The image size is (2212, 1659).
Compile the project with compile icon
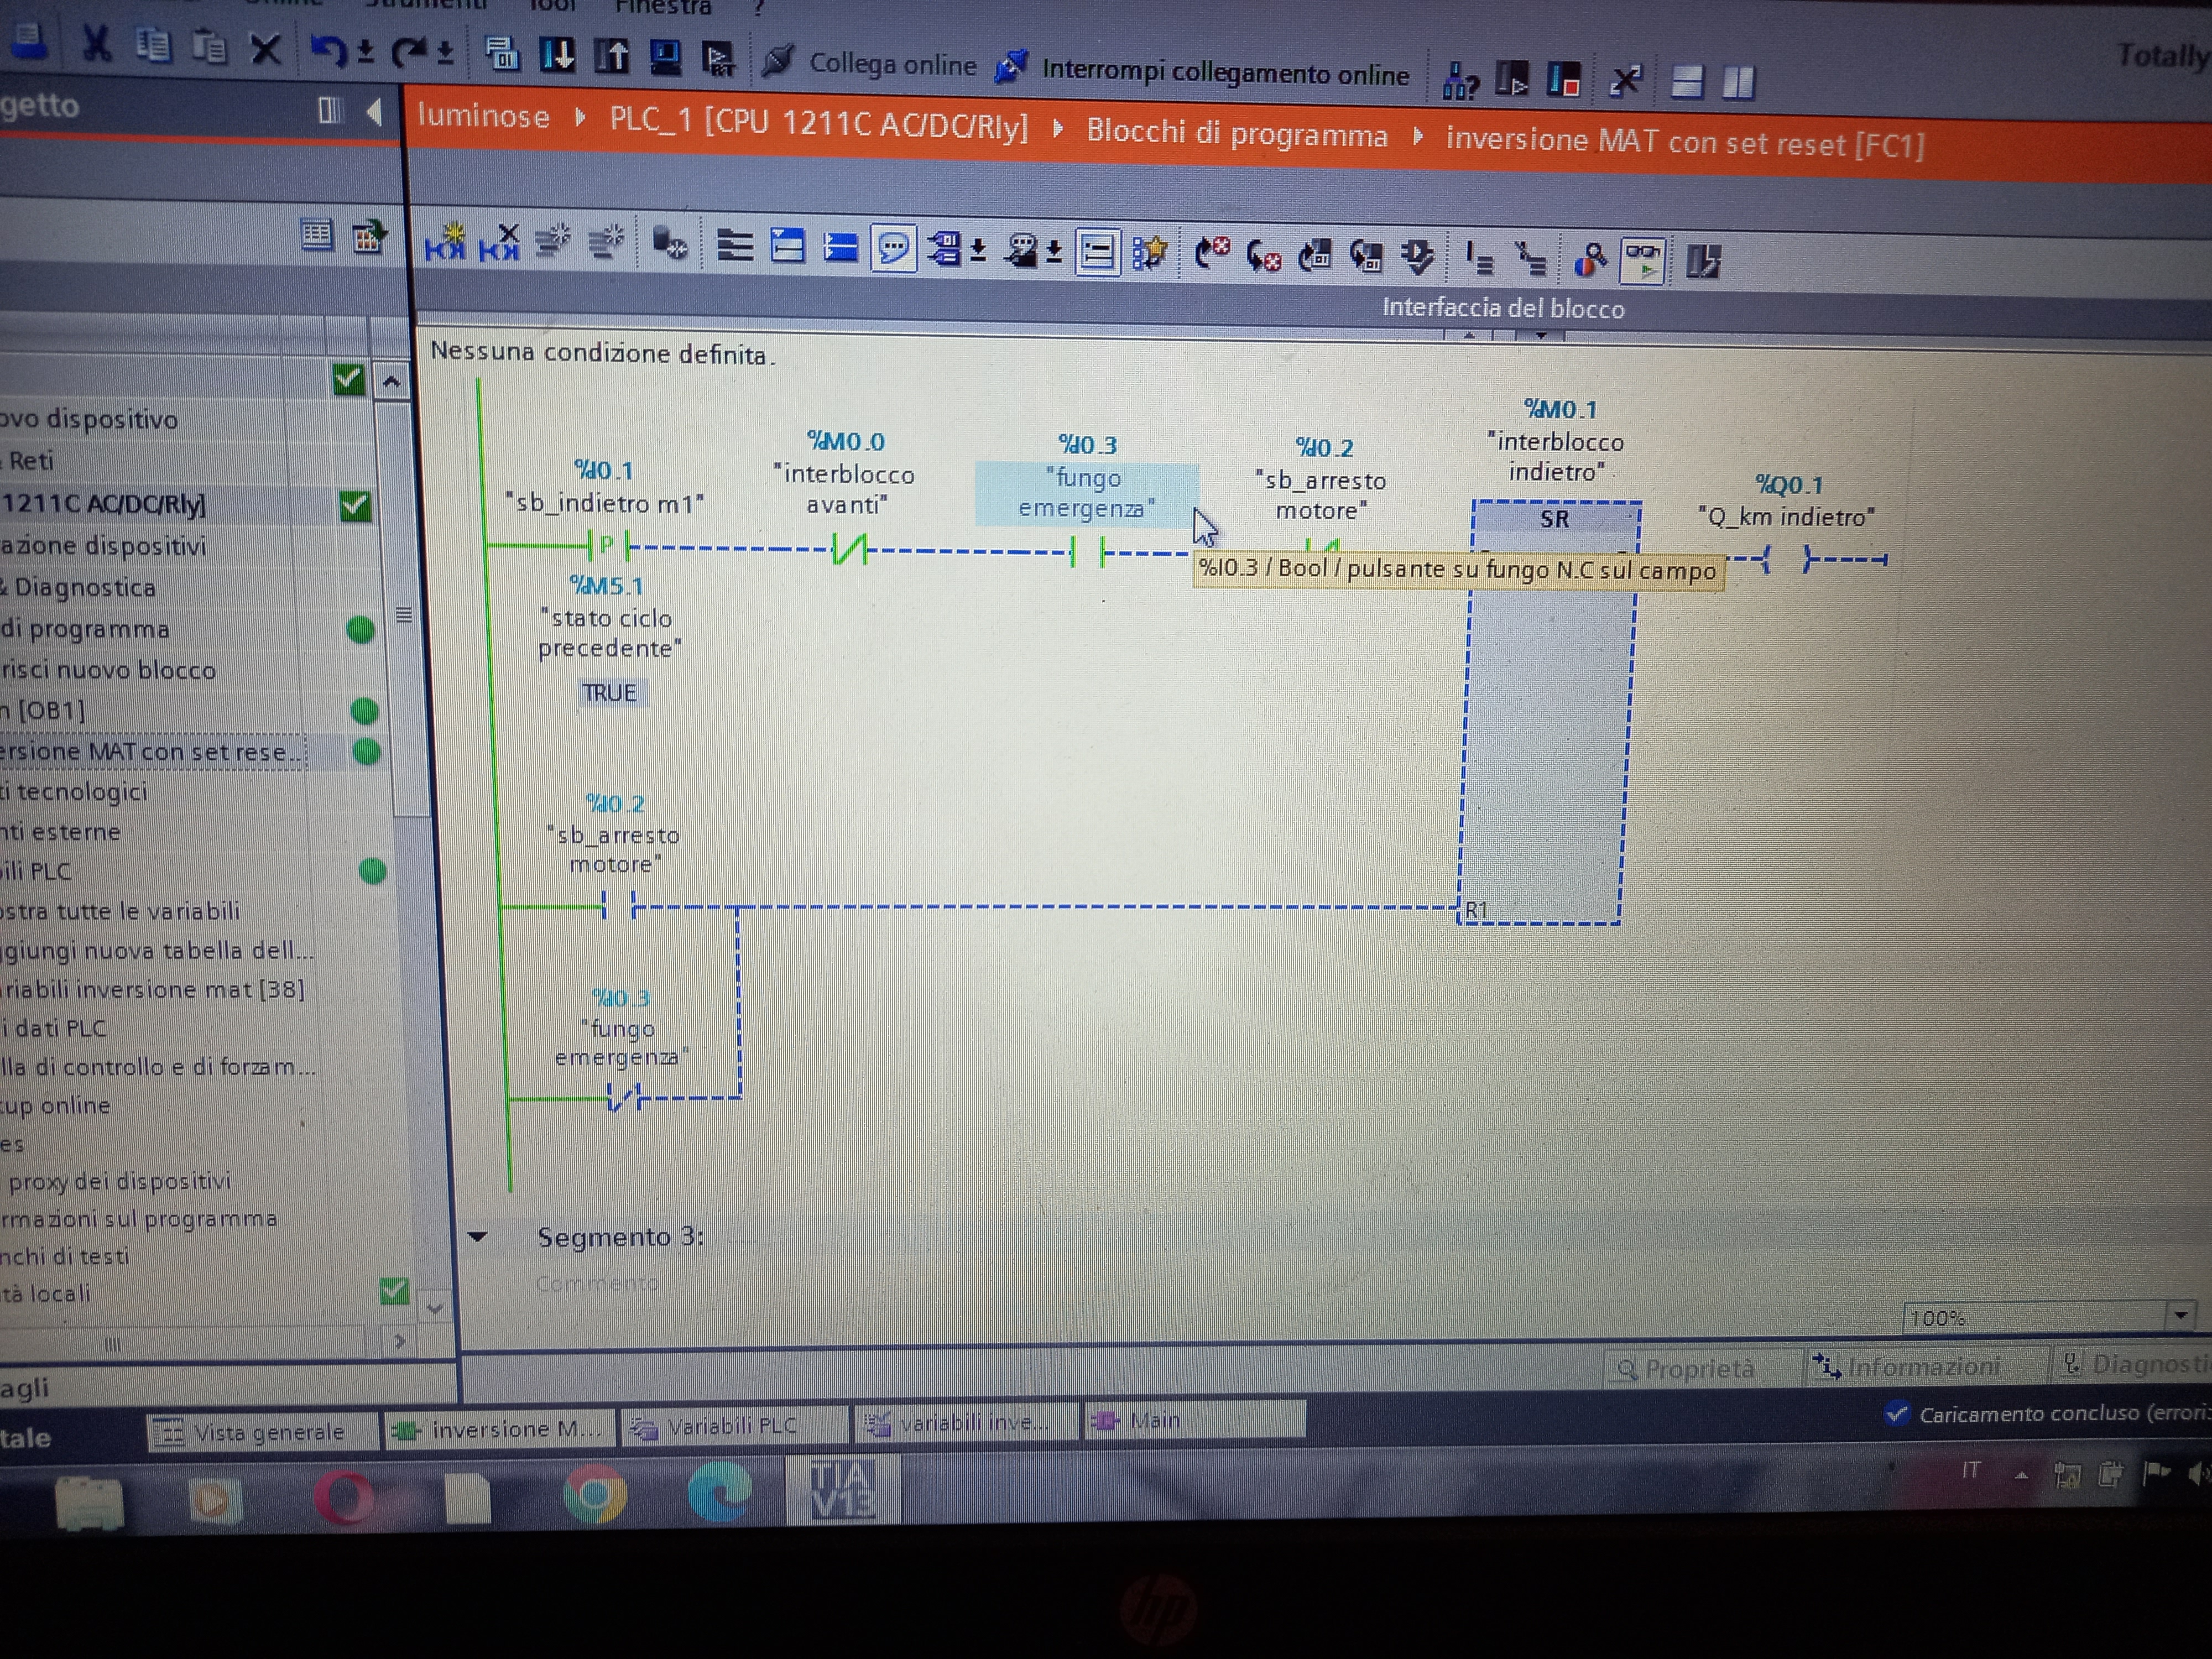coord(501,54)
